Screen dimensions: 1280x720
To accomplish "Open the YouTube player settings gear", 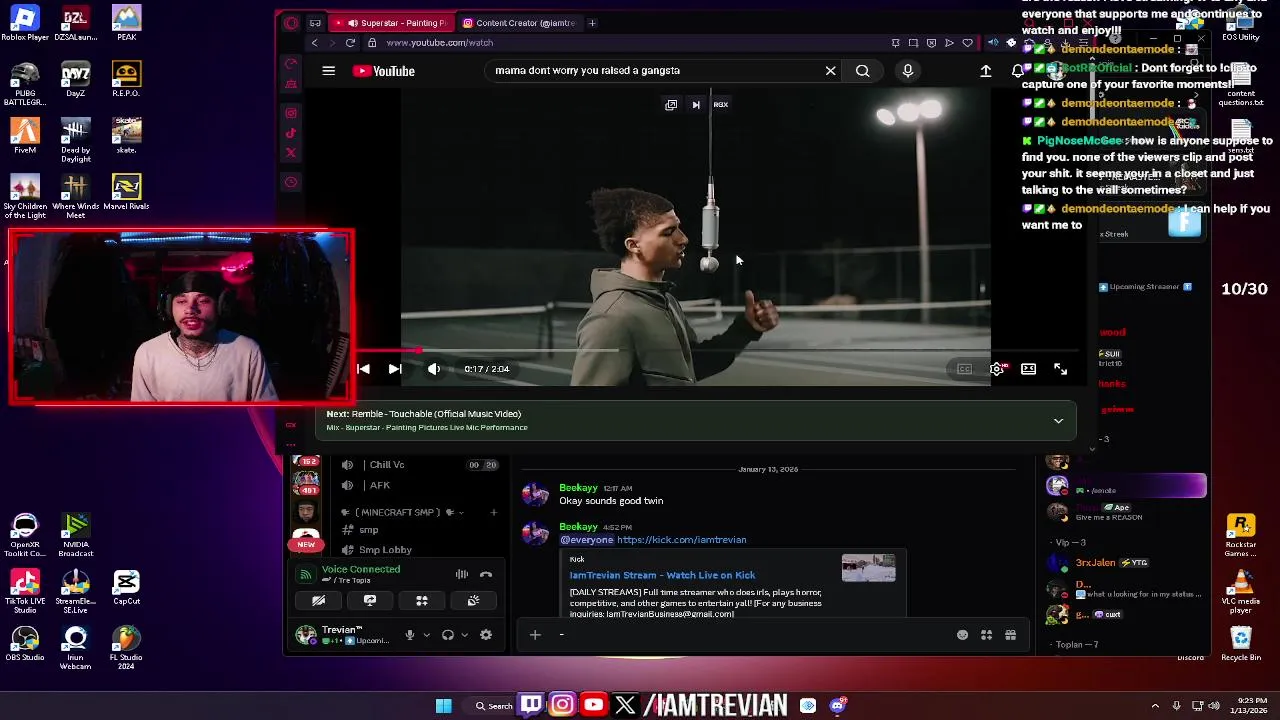I will coord(997,369).
